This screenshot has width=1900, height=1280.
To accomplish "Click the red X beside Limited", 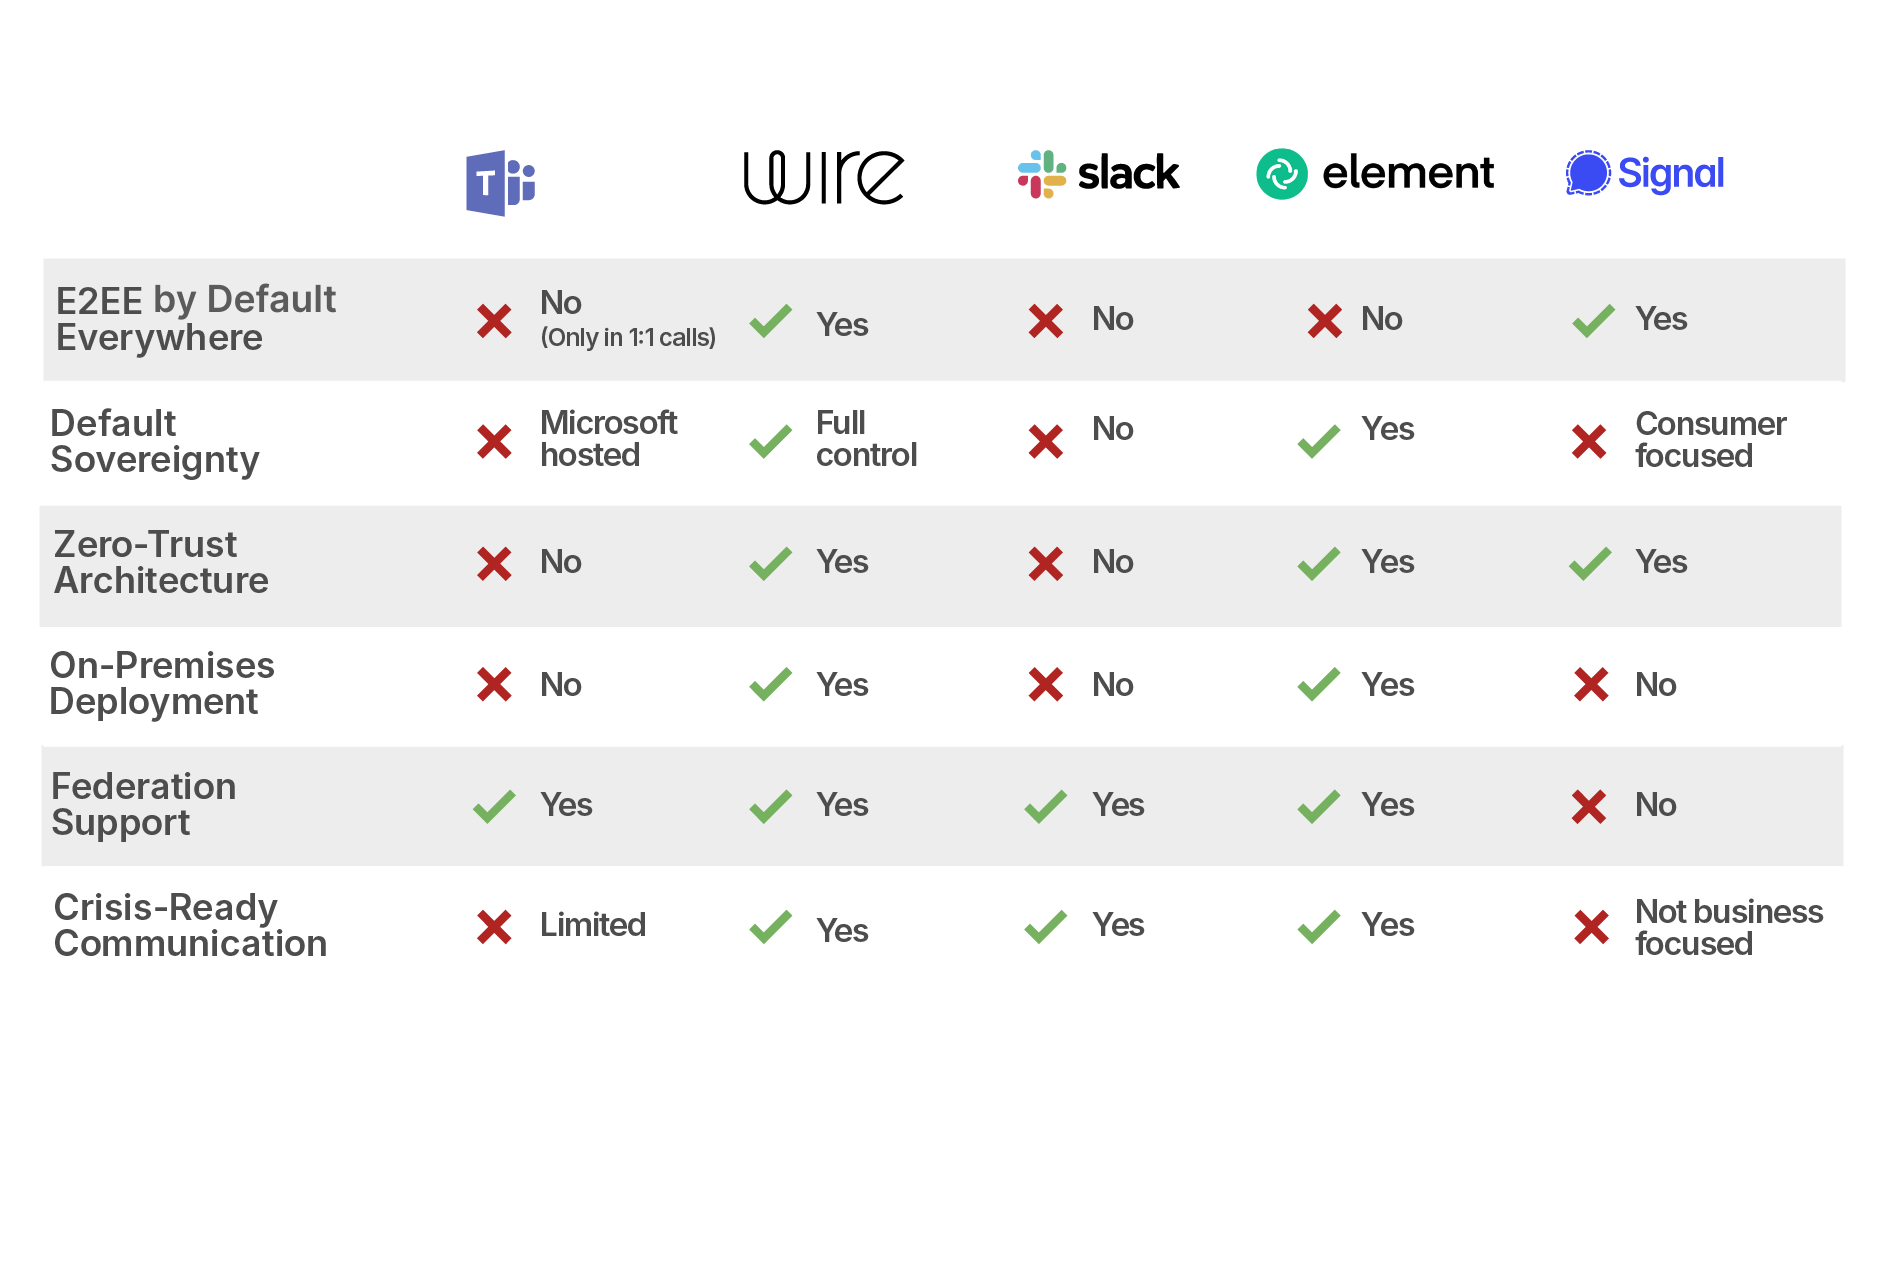I will pyautogui.click(x=494, y=927).
